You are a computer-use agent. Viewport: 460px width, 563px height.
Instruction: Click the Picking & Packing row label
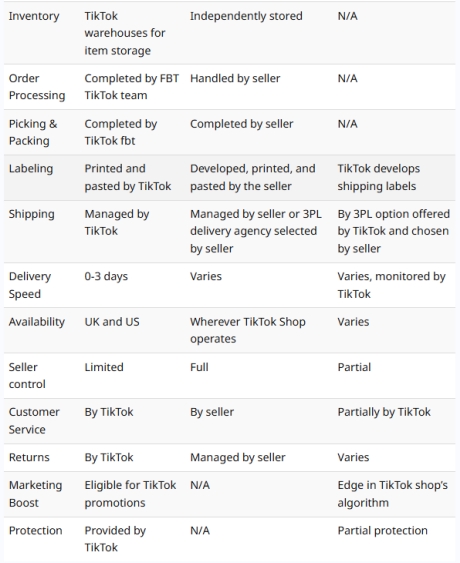point(33,132)
